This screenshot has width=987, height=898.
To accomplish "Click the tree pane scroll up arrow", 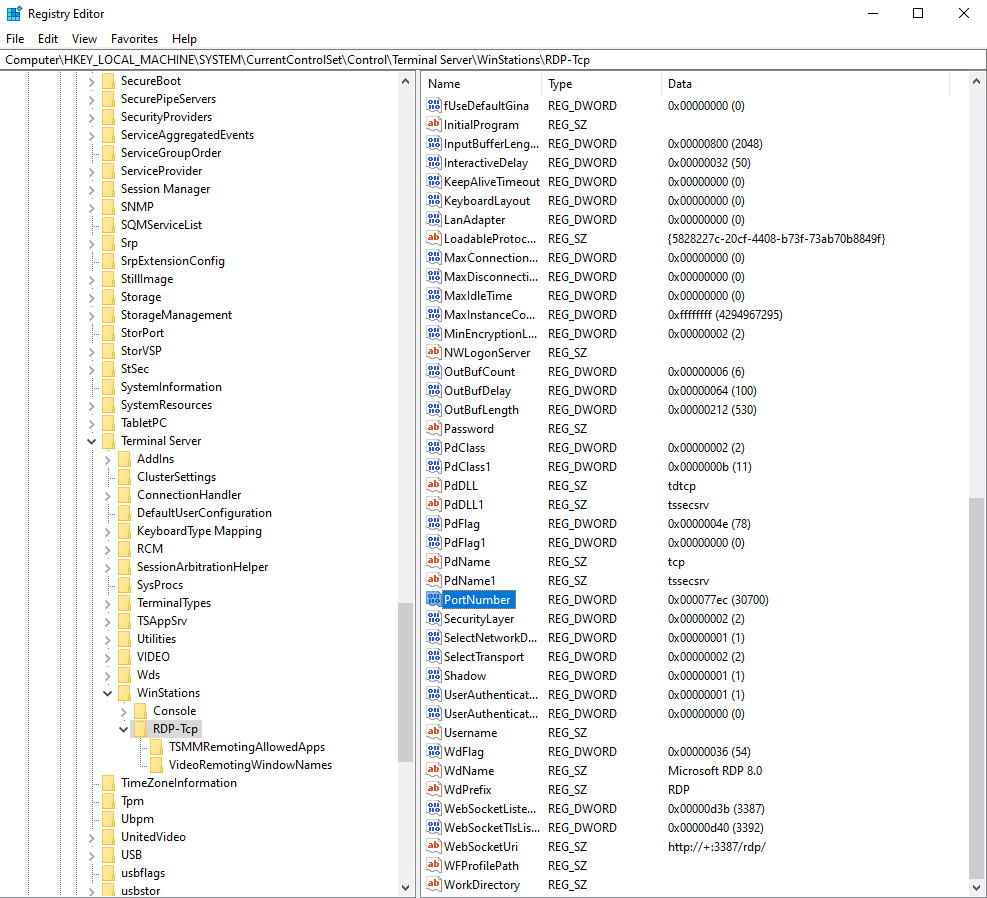I will click(x=405, y=81).
